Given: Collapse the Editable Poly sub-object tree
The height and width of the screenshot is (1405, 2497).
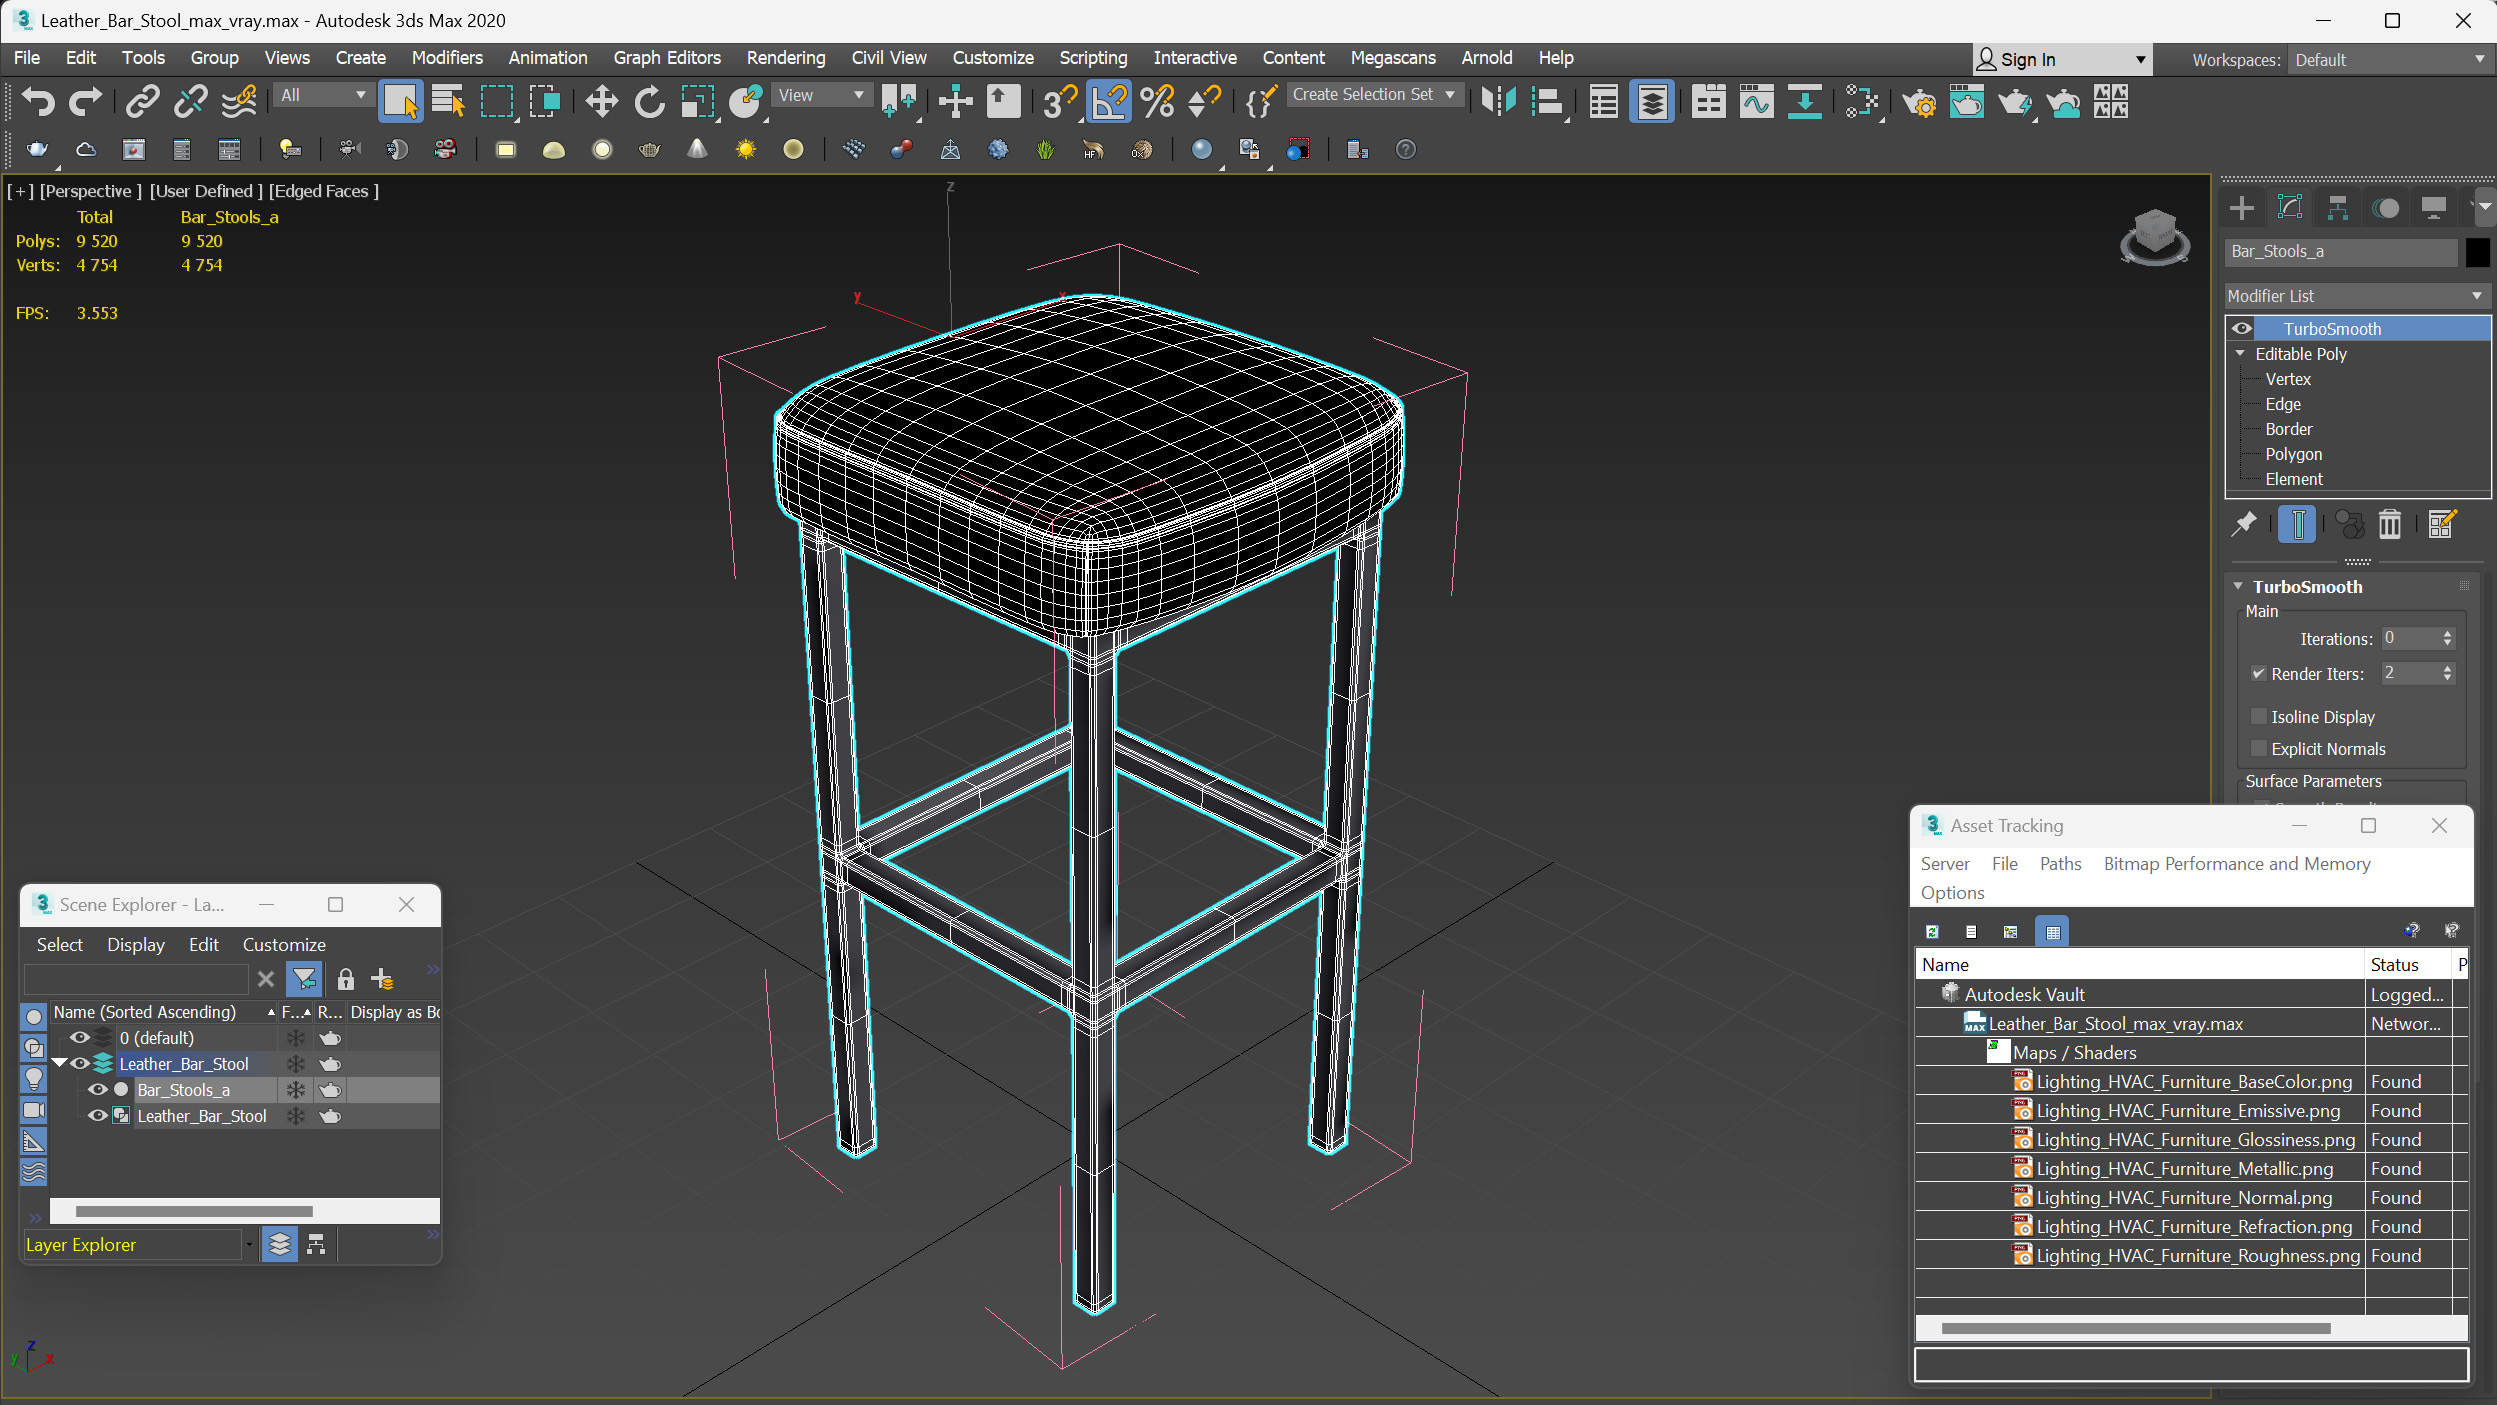Looking at the screenshot, I should (x=2240, y=353).
